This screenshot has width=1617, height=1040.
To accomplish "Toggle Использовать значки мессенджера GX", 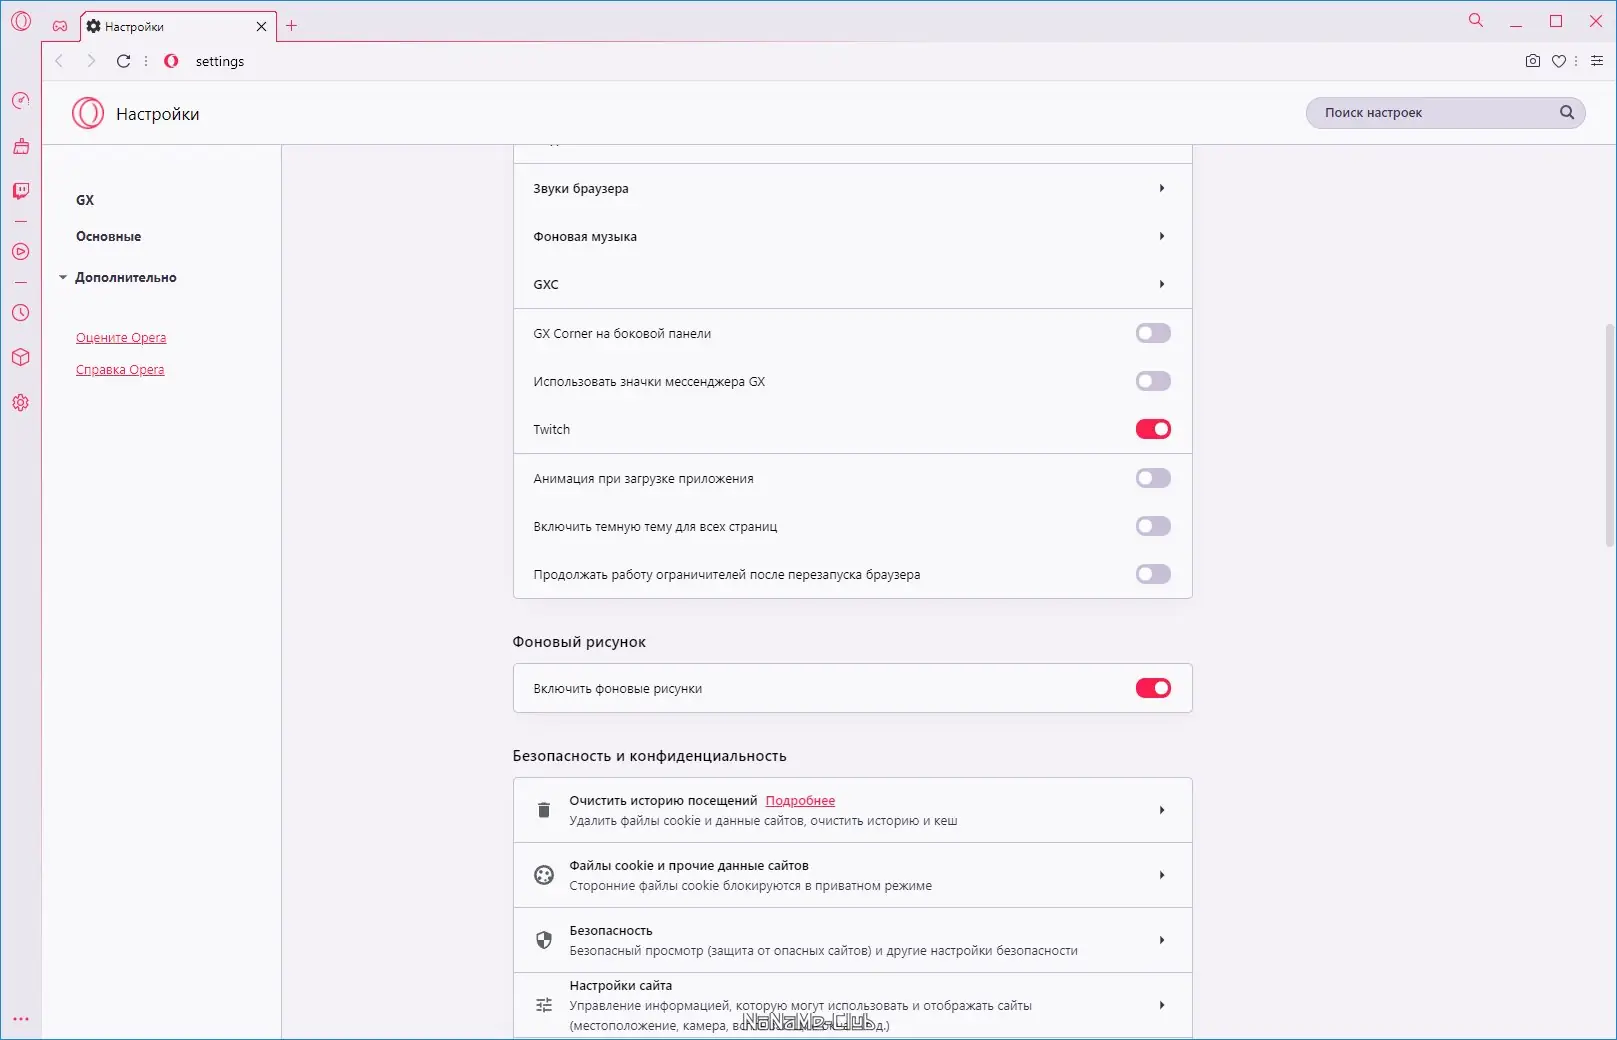I will [x=1153, y=381].
